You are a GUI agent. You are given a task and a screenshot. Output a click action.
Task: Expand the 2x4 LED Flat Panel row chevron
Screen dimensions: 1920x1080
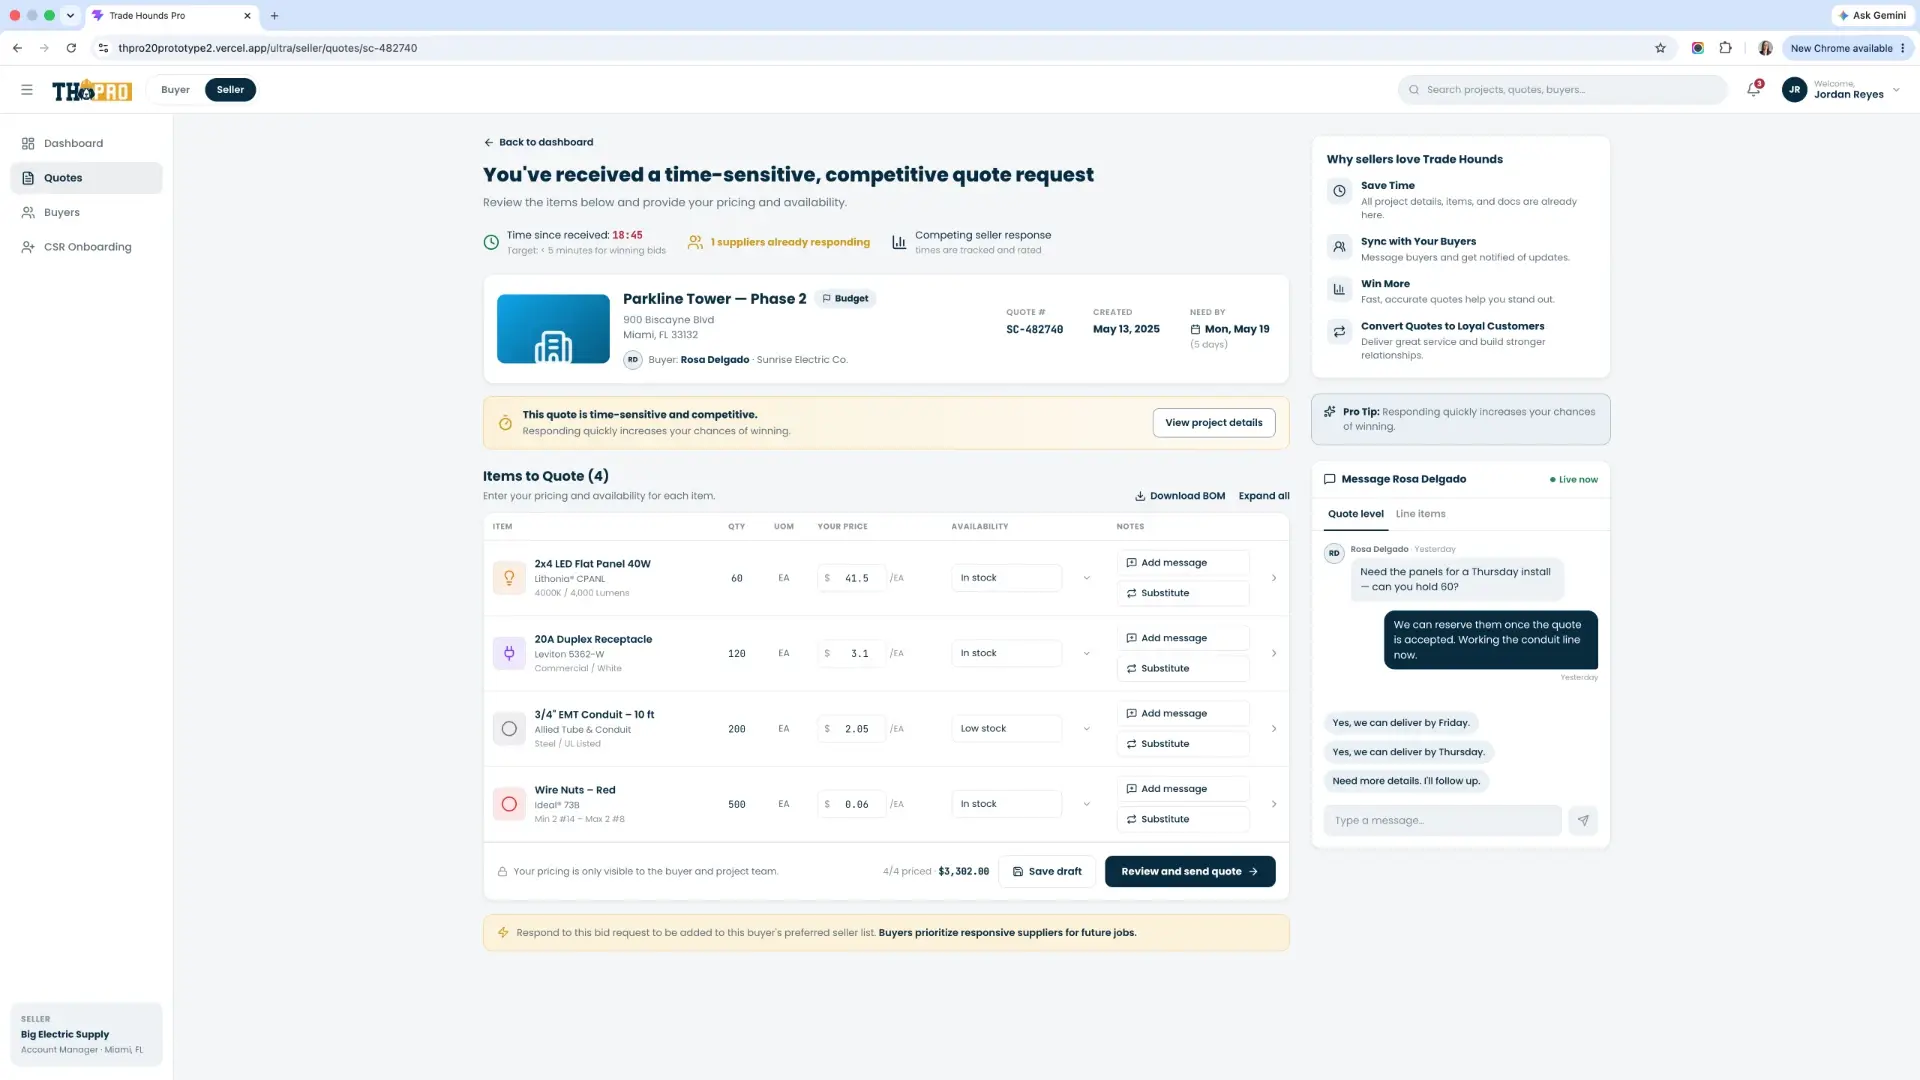click(1273, 578)
